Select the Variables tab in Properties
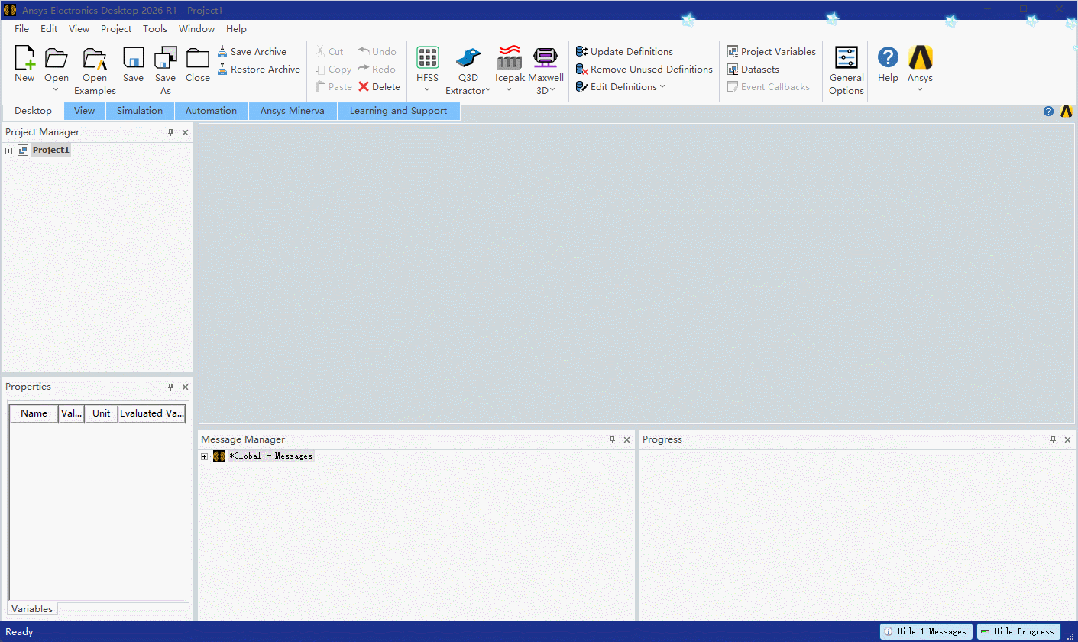The image size is (1078, 642). pos(32,609)
